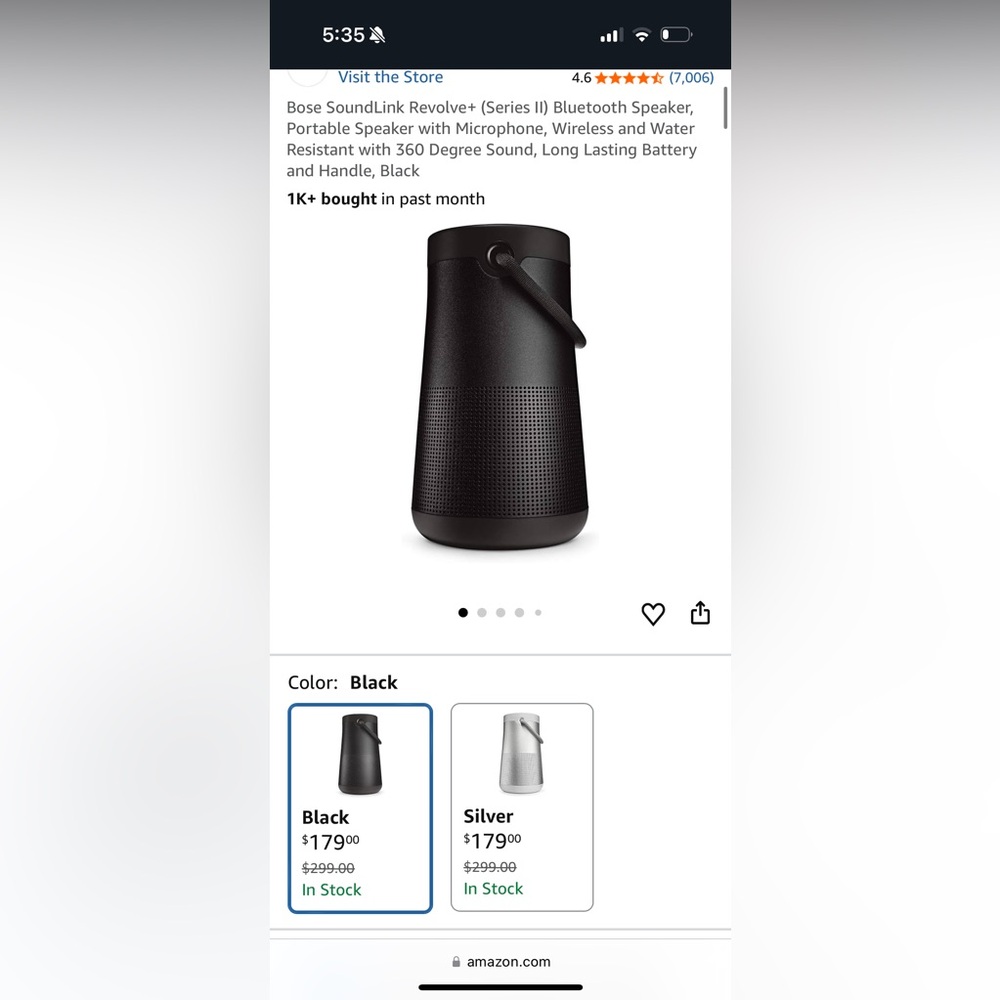This screenshot has height=1000, width=1000.
Task: Open the 7,006 reviews link
Action: tap(691, 78)
